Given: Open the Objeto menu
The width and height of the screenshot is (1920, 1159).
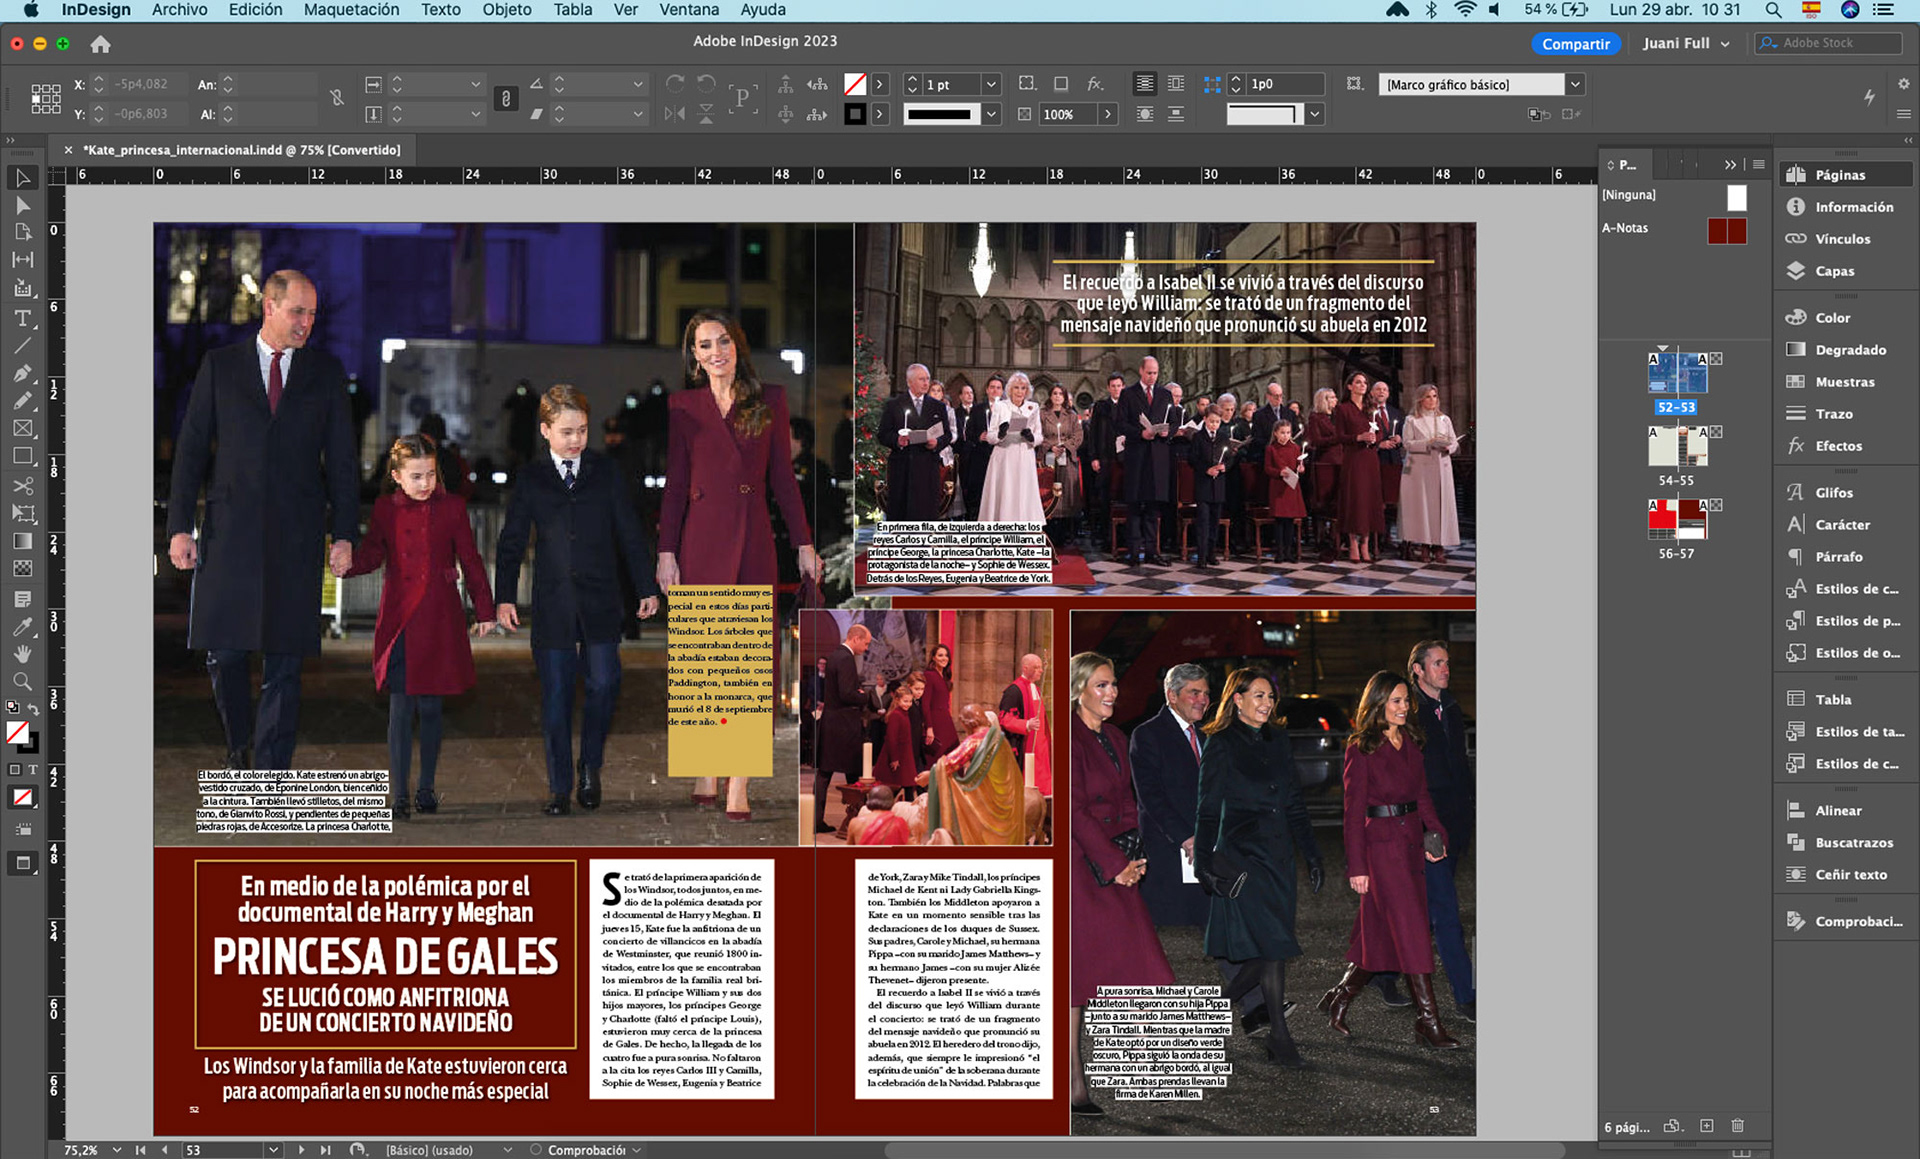Looking at the screenshot, I should (506, 10).
